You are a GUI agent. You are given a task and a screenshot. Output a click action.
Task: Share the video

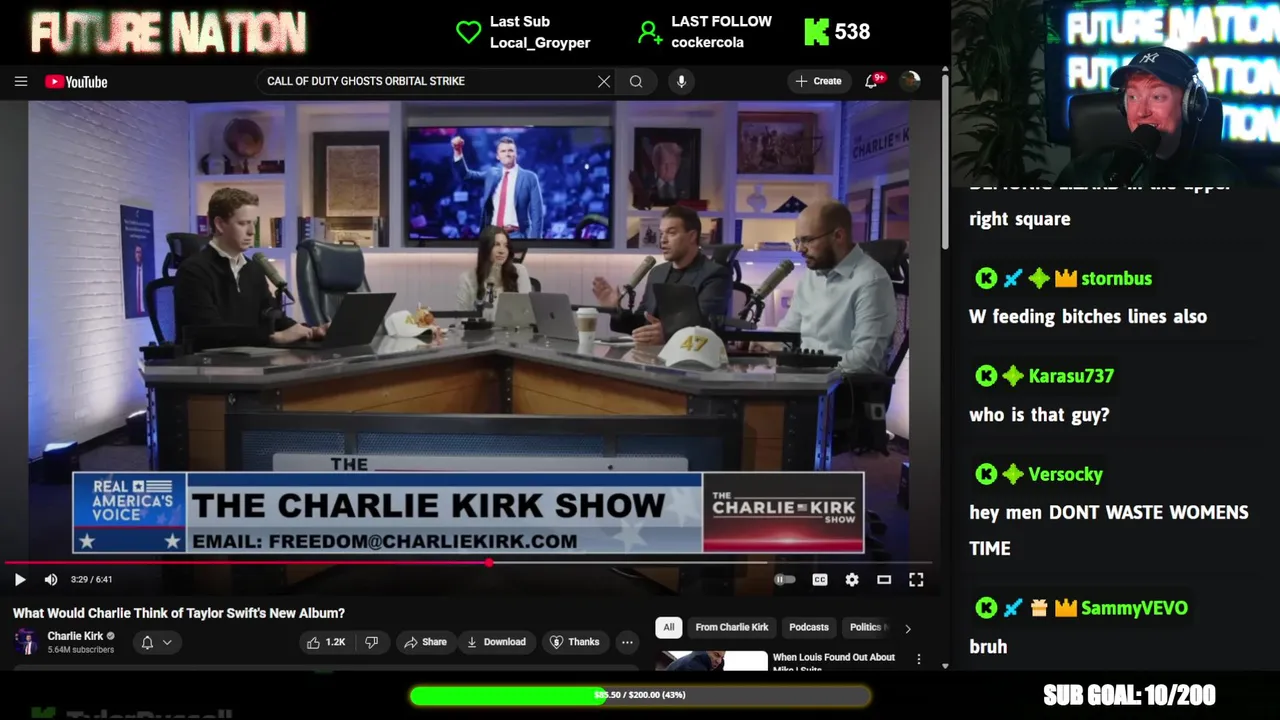425,642
